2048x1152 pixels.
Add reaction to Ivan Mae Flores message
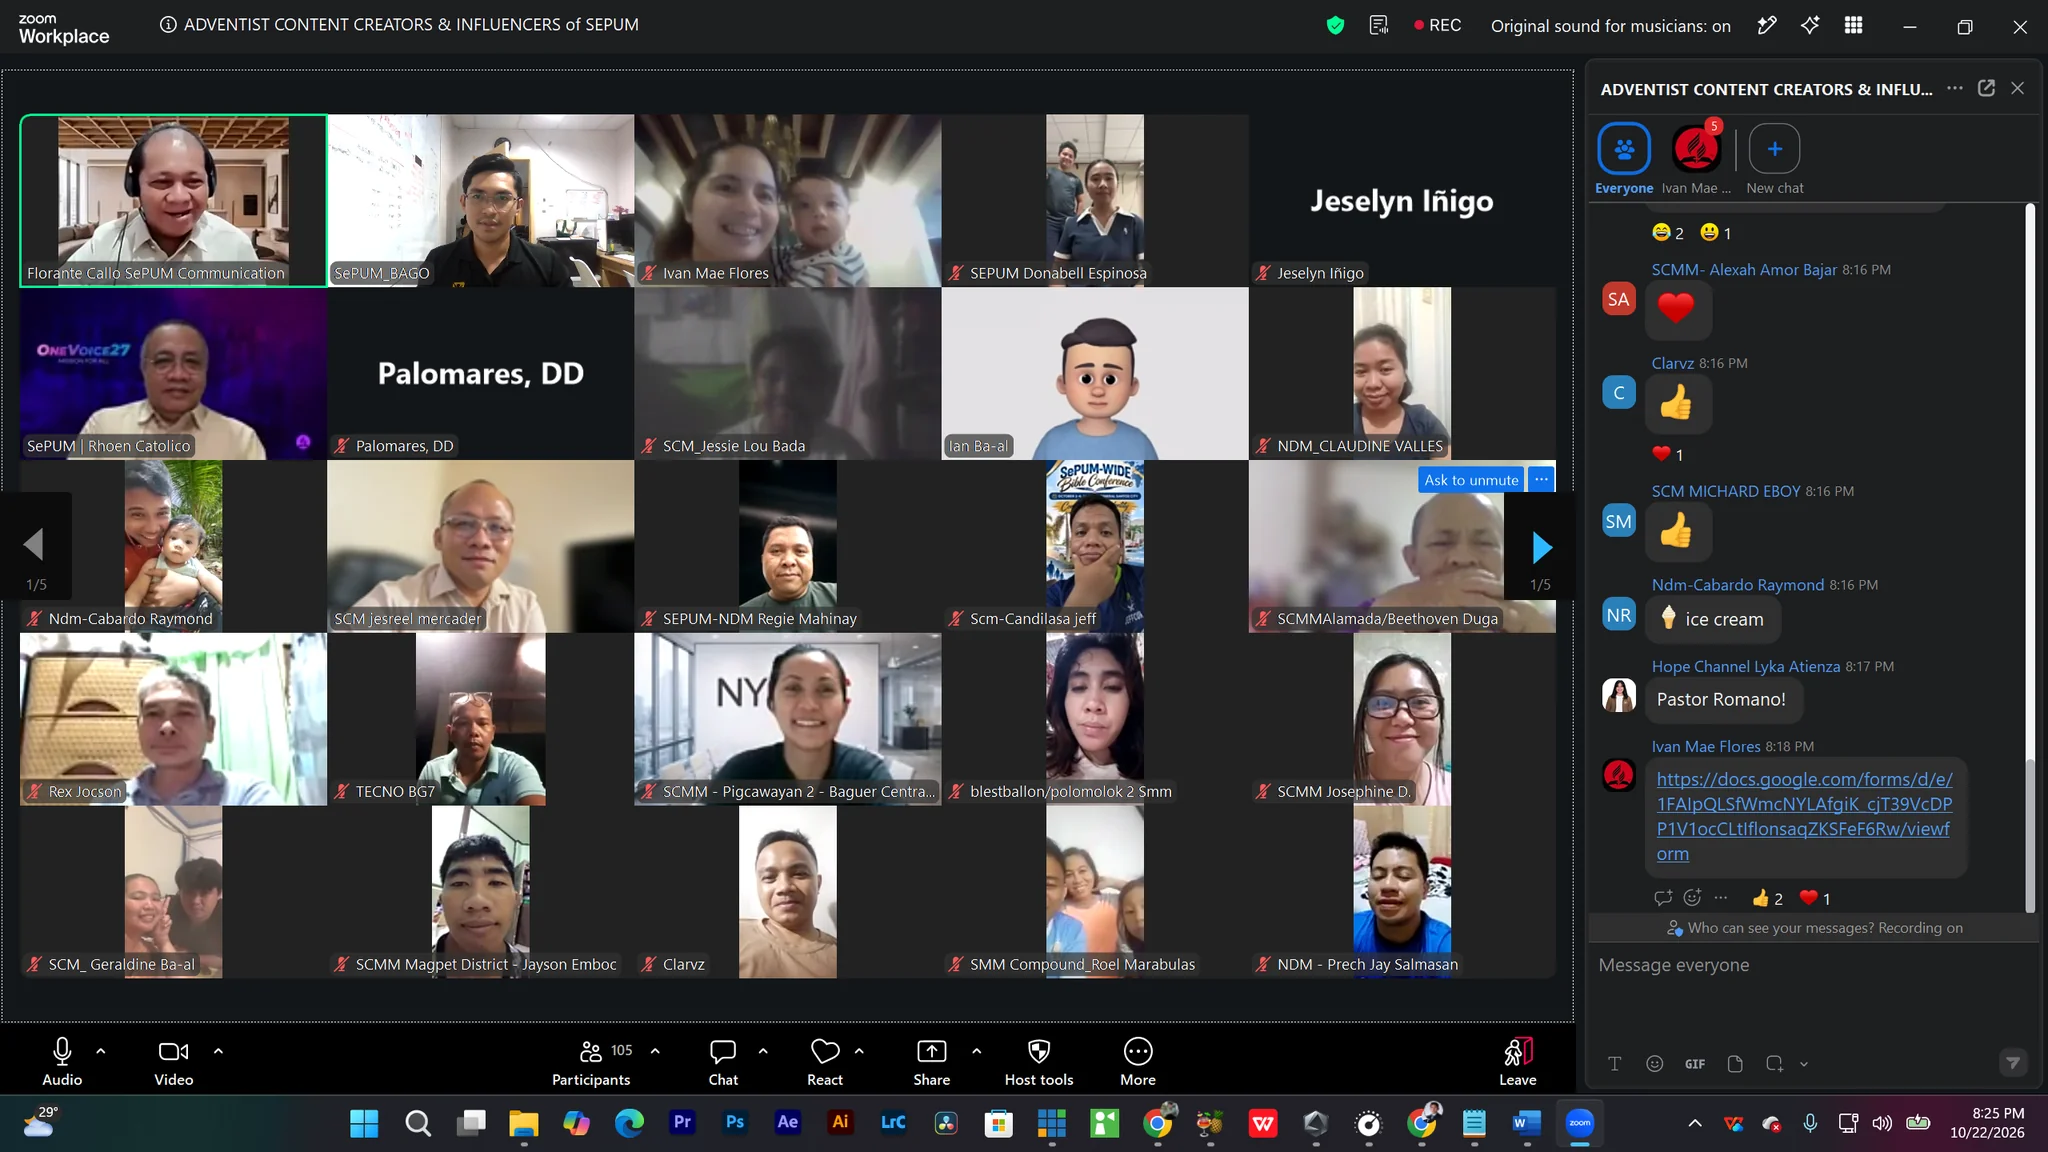click(x=1692, y=897)
